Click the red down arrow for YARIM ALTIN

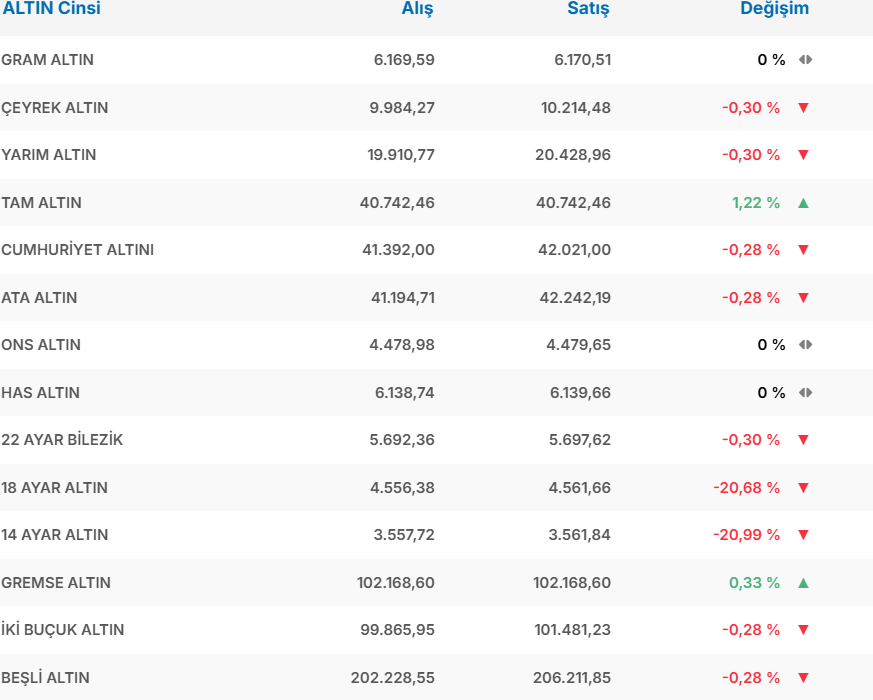(803, 155)
